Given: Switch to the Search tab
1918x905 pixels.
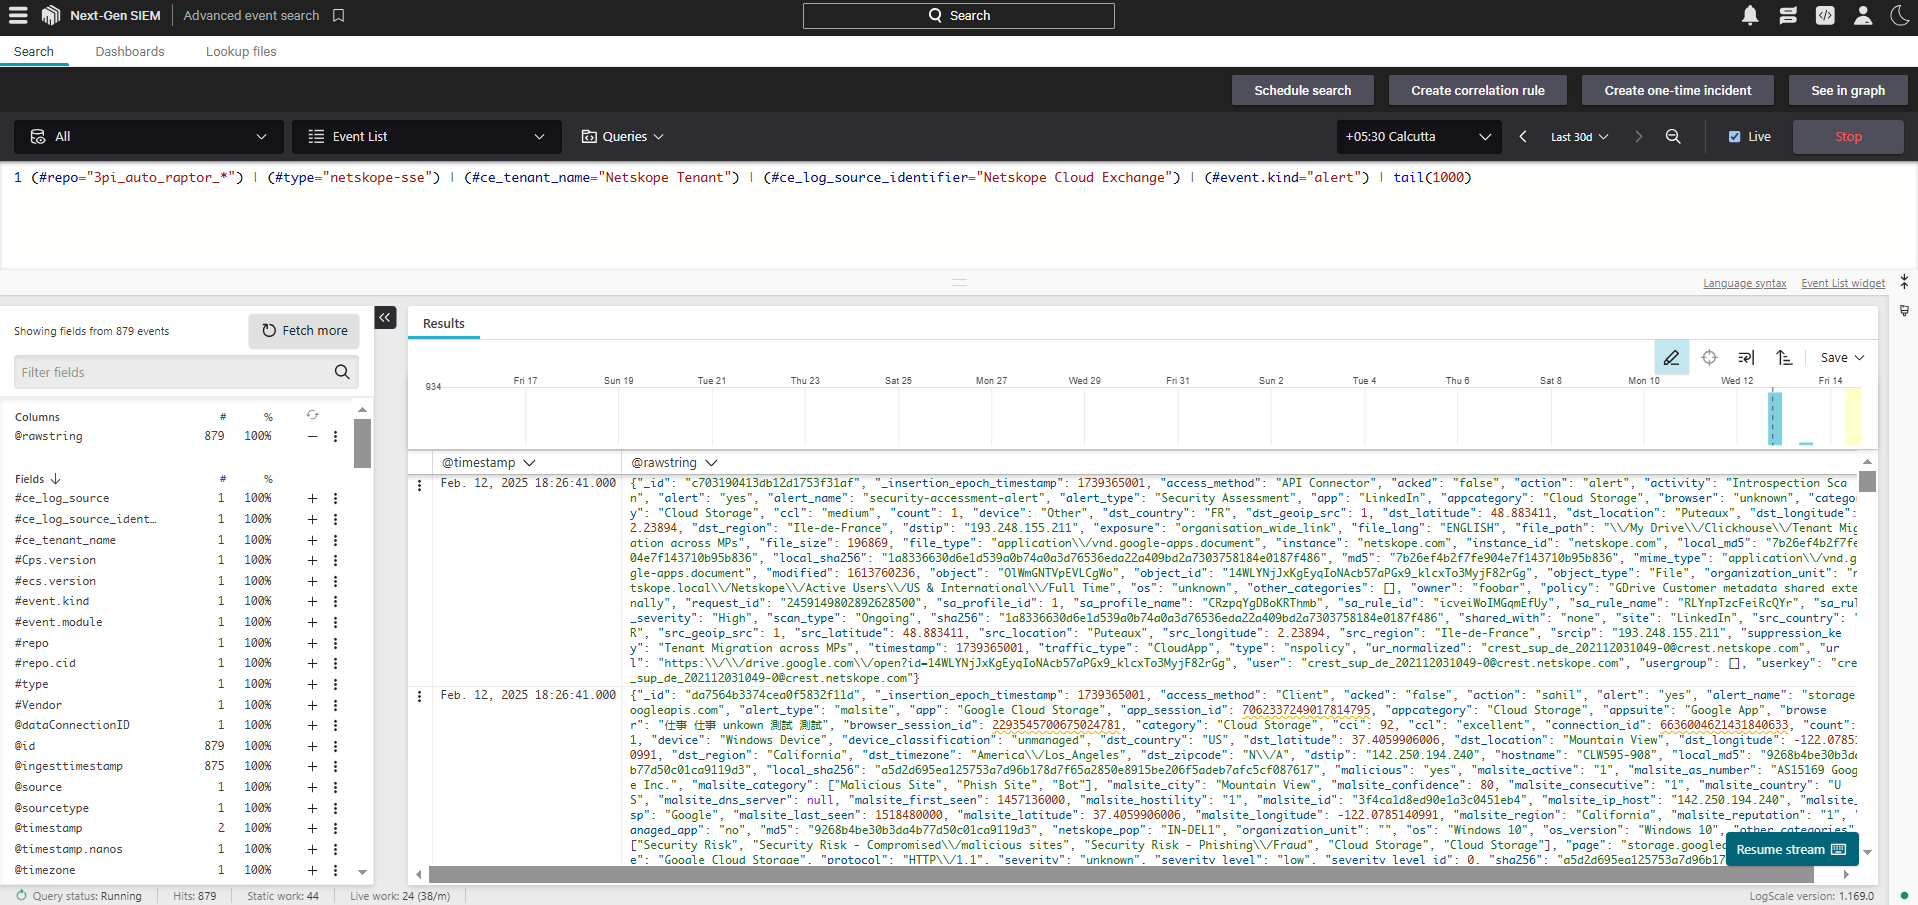Looking at the screenshot, I should [x=34, y=52].
